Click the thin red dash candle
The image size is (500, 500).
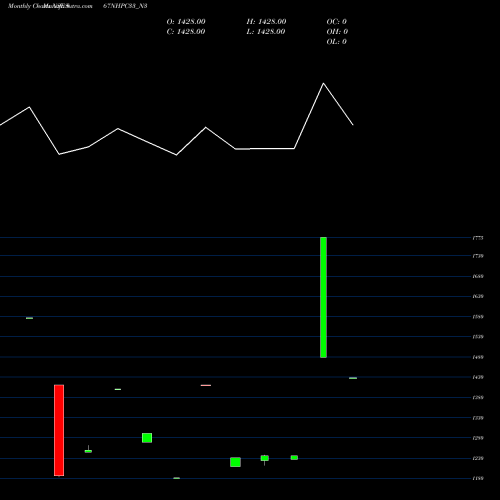[x=206, y=385]
